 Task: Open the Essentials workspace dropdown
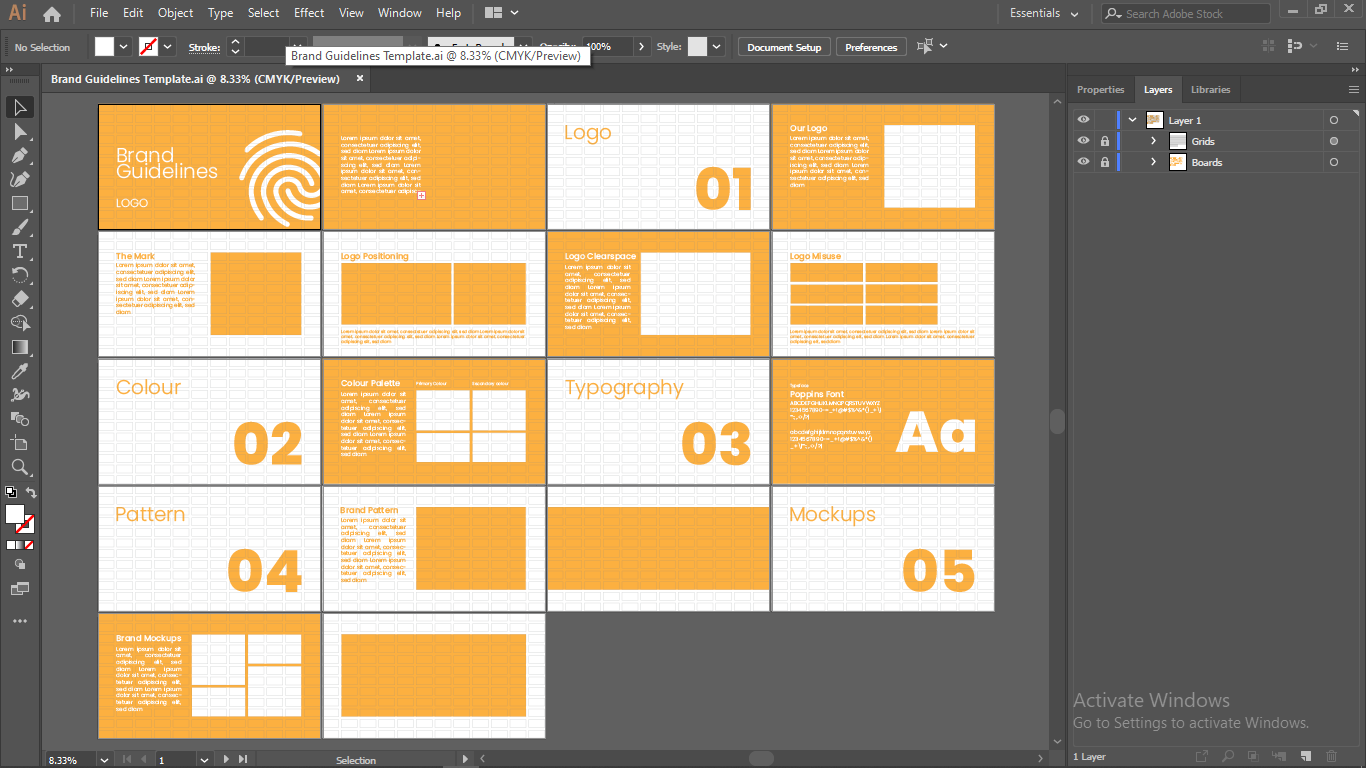(x=1044, y=14)
